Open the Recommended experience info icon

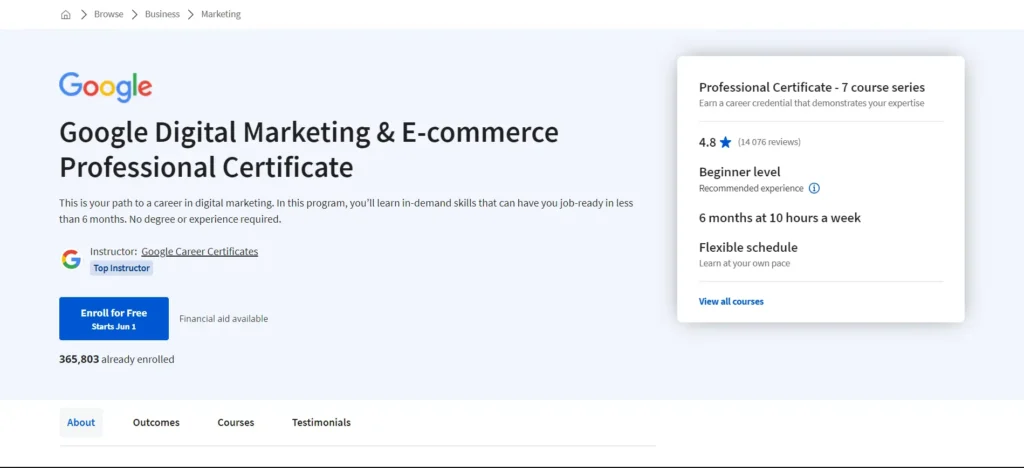point(814,189)
